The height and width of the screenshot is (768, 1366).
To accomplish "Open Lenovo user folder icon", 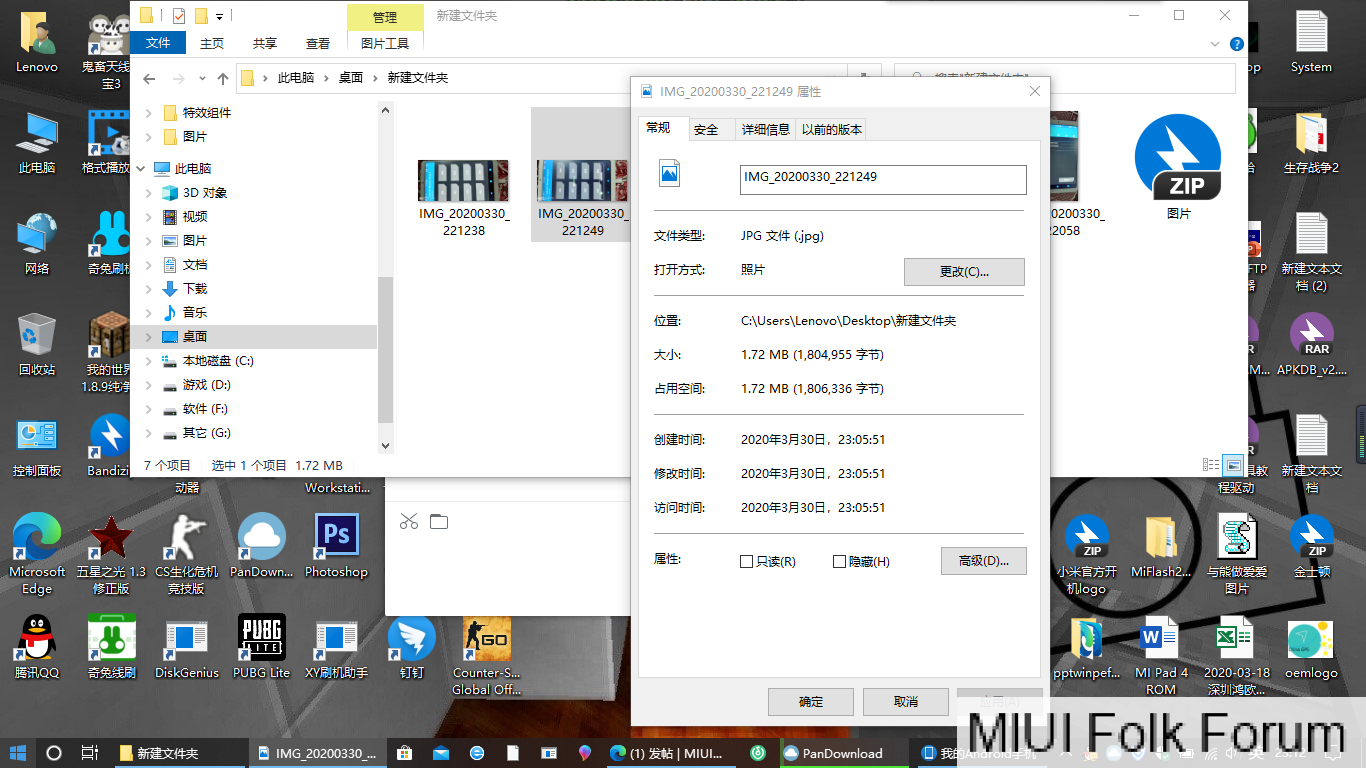I will pyautogui.click(x=37, y=41).
